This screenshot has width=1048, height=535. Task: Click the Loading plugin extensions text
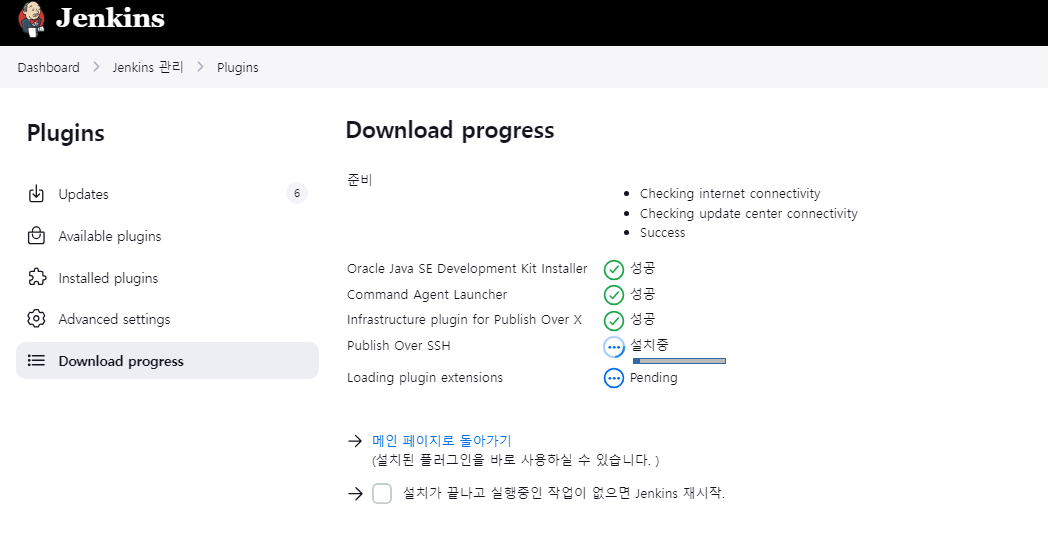(x=425, y=378)
